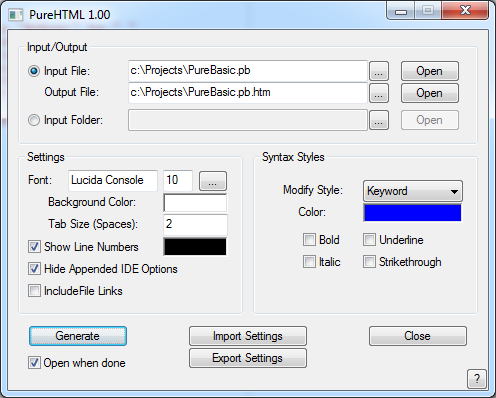Enable the Italic checkbox
This screenshot has width=496, height=398.
309,262
